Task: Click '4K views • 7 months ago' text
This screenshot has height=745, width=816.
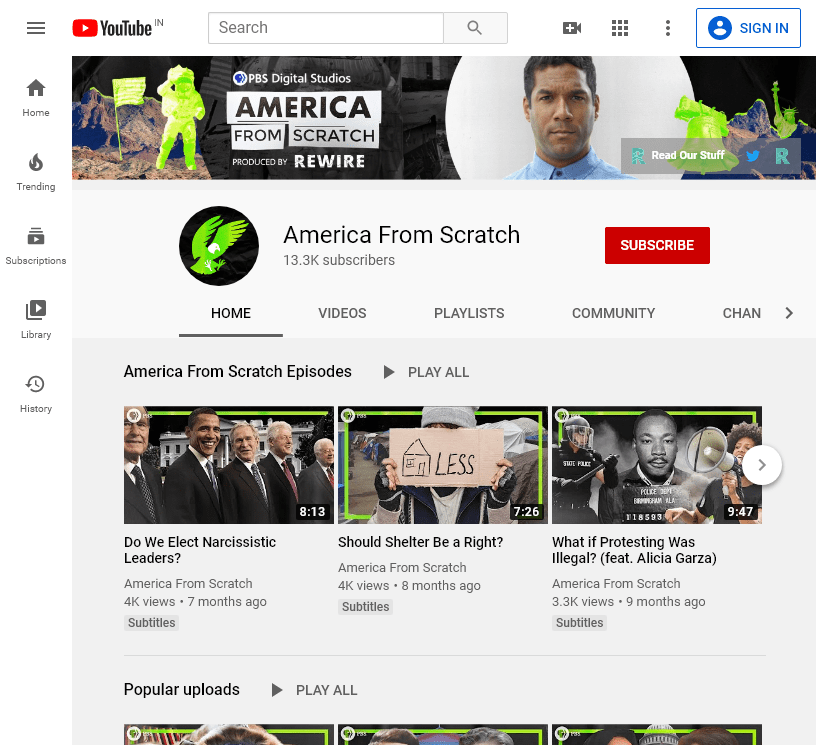Action: point(195,602)
